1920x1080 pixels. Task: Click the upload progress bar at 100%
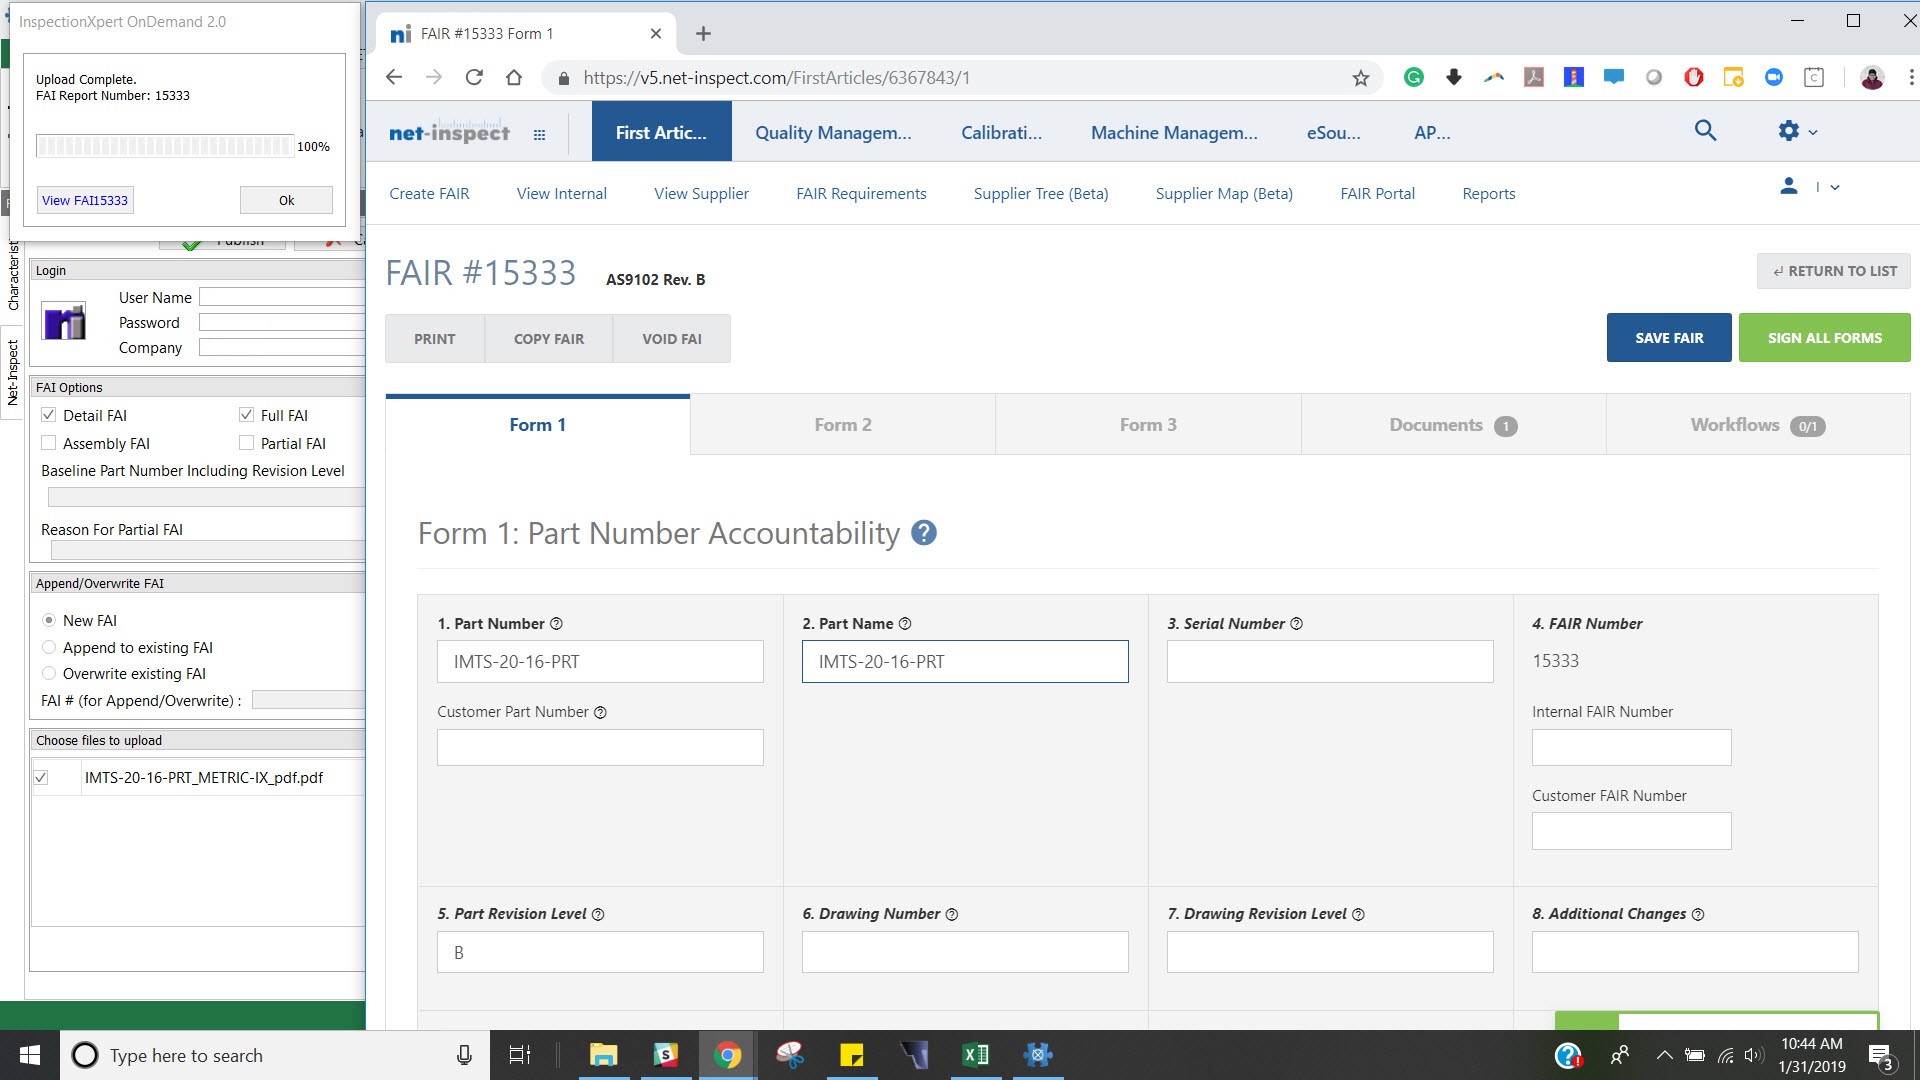(165, 145)
